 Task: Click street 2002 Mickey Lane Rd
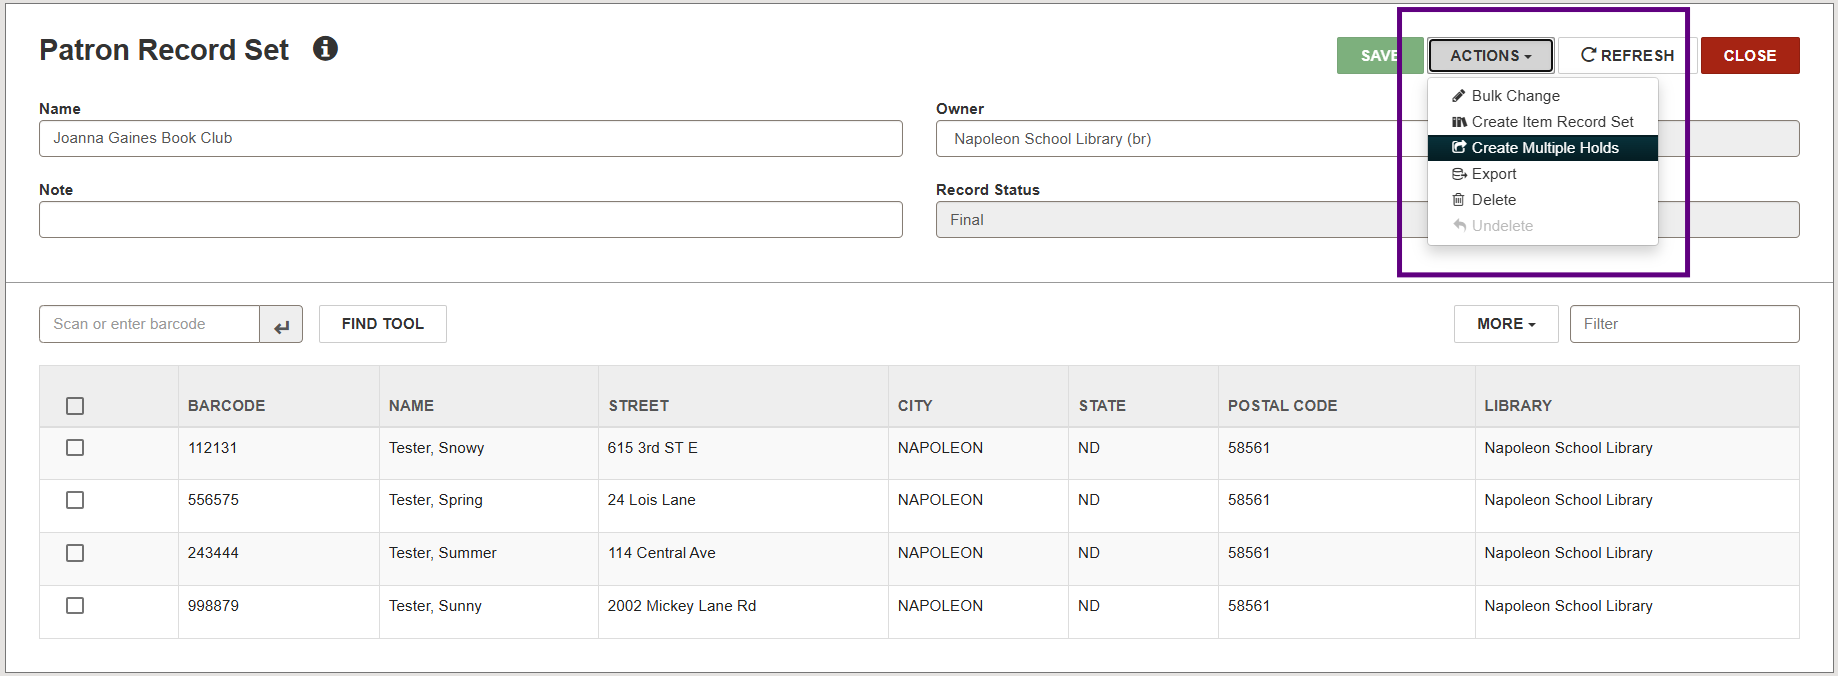[x=682, y=606]
